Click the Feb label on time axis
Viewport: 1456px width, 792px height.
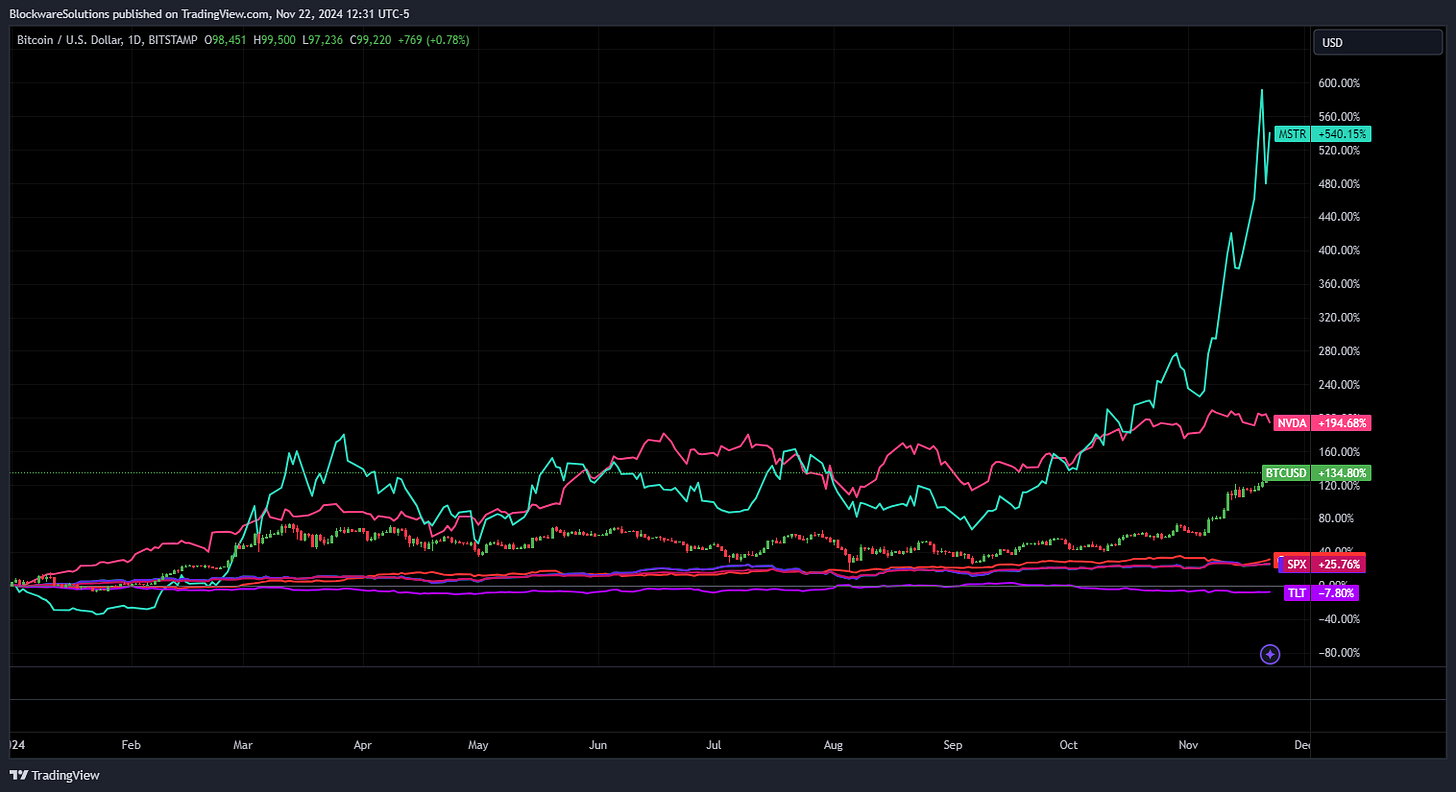point(130,745)
